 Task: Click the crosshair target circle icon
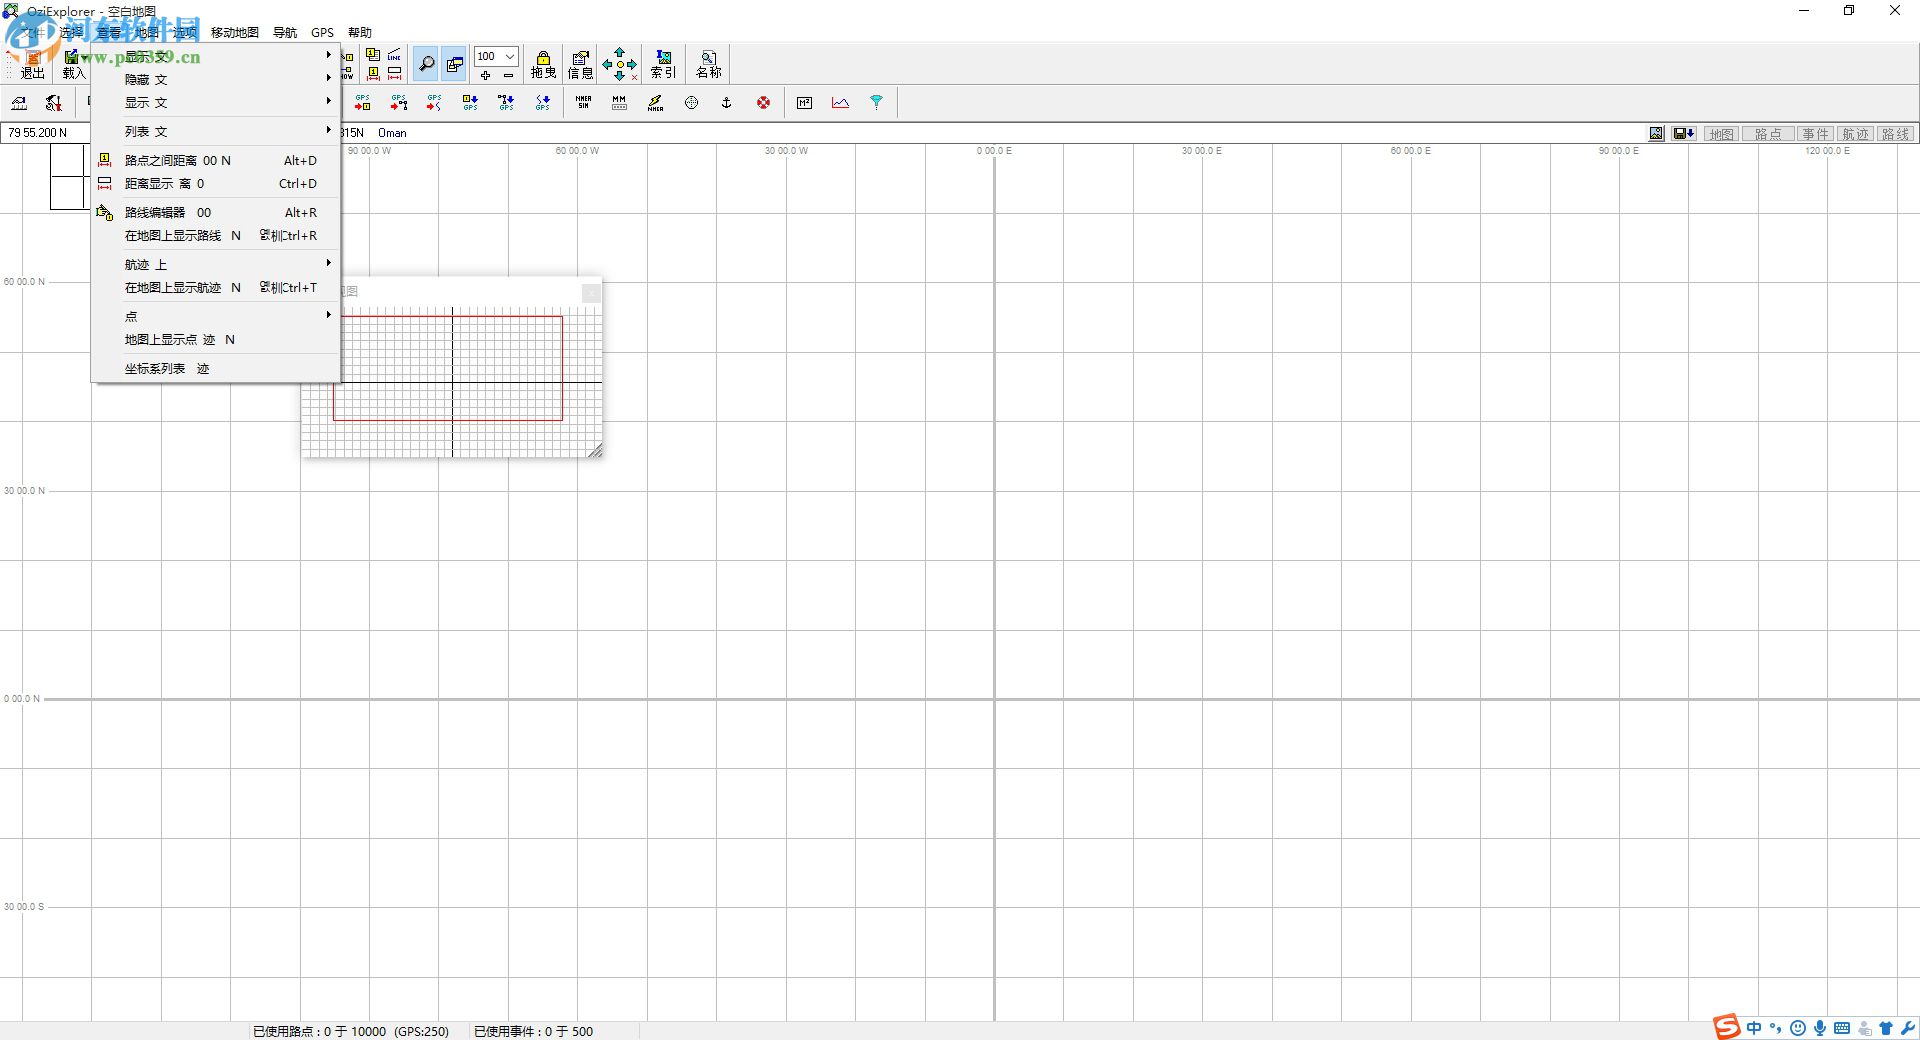pyautogui.click(x=691, y=102)
